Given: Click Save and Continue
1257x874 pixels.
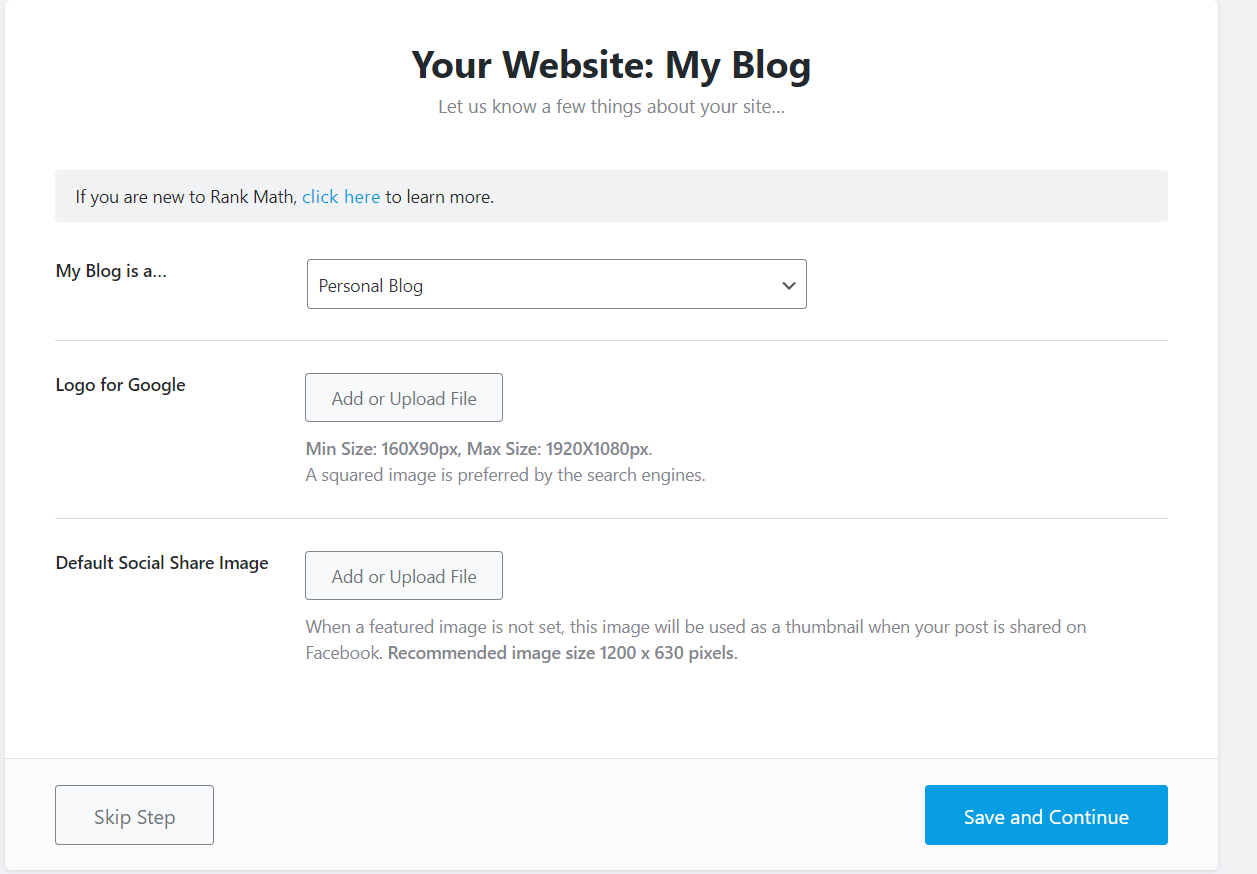Looking at the screenshot, I should pyautogui.click(x=1046, y=816).
